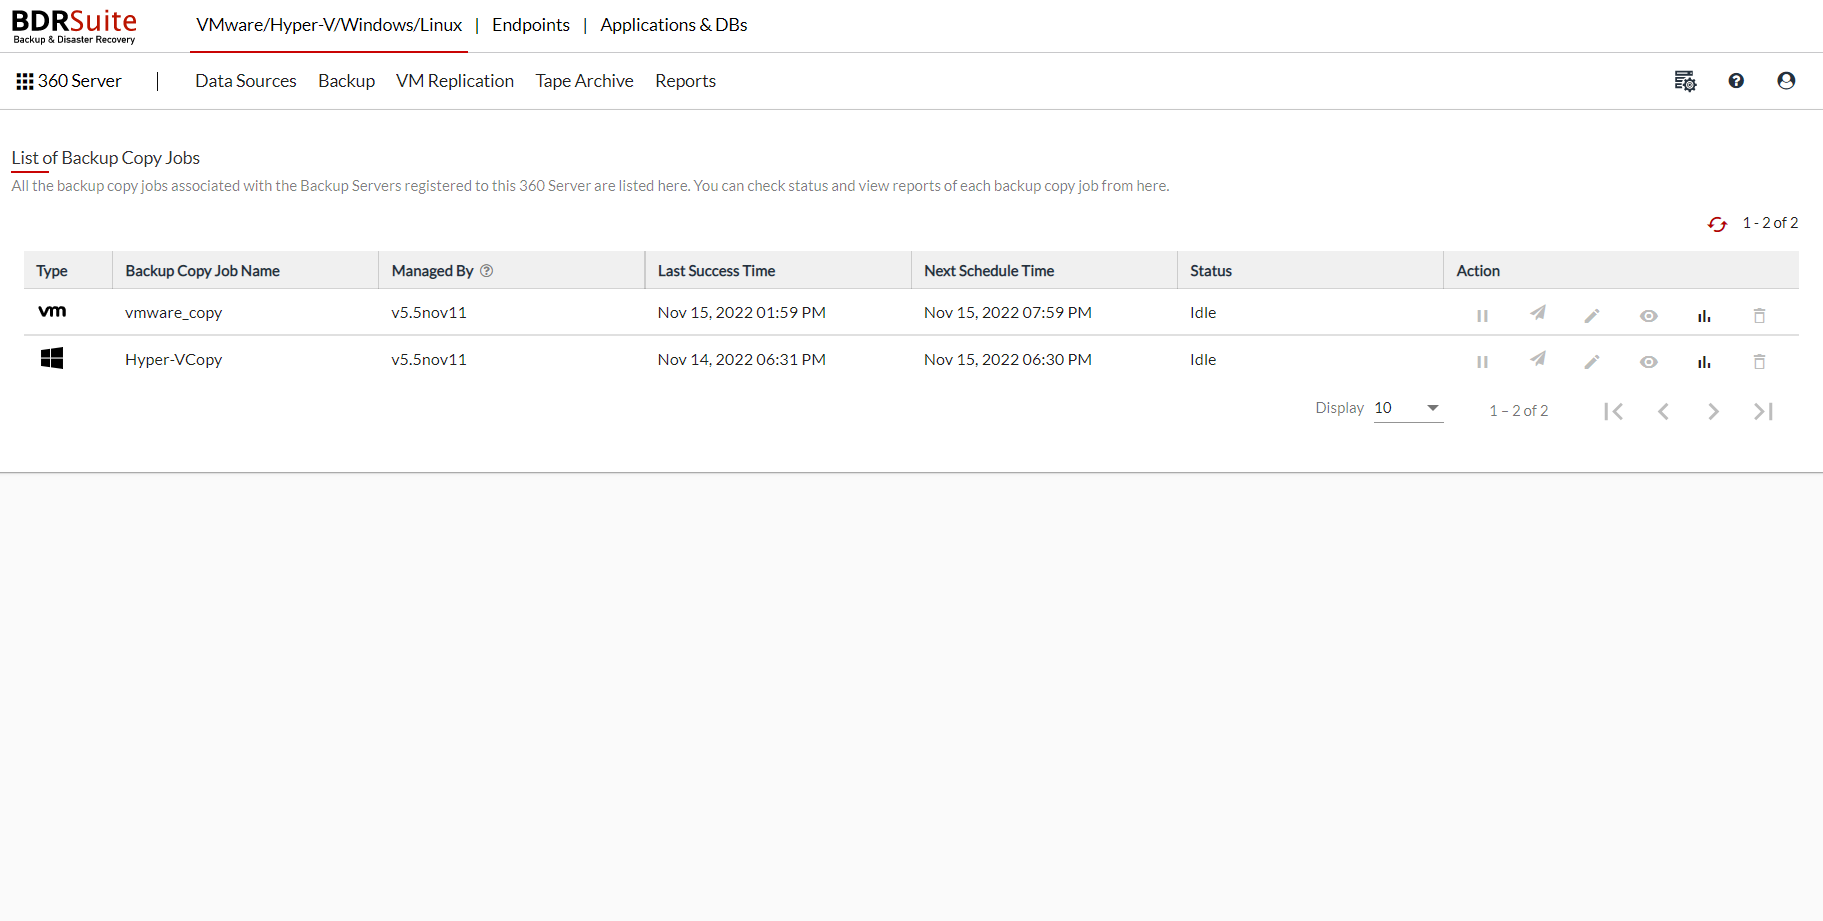
Task: Open the Reports menu
Action: (685, 81)
